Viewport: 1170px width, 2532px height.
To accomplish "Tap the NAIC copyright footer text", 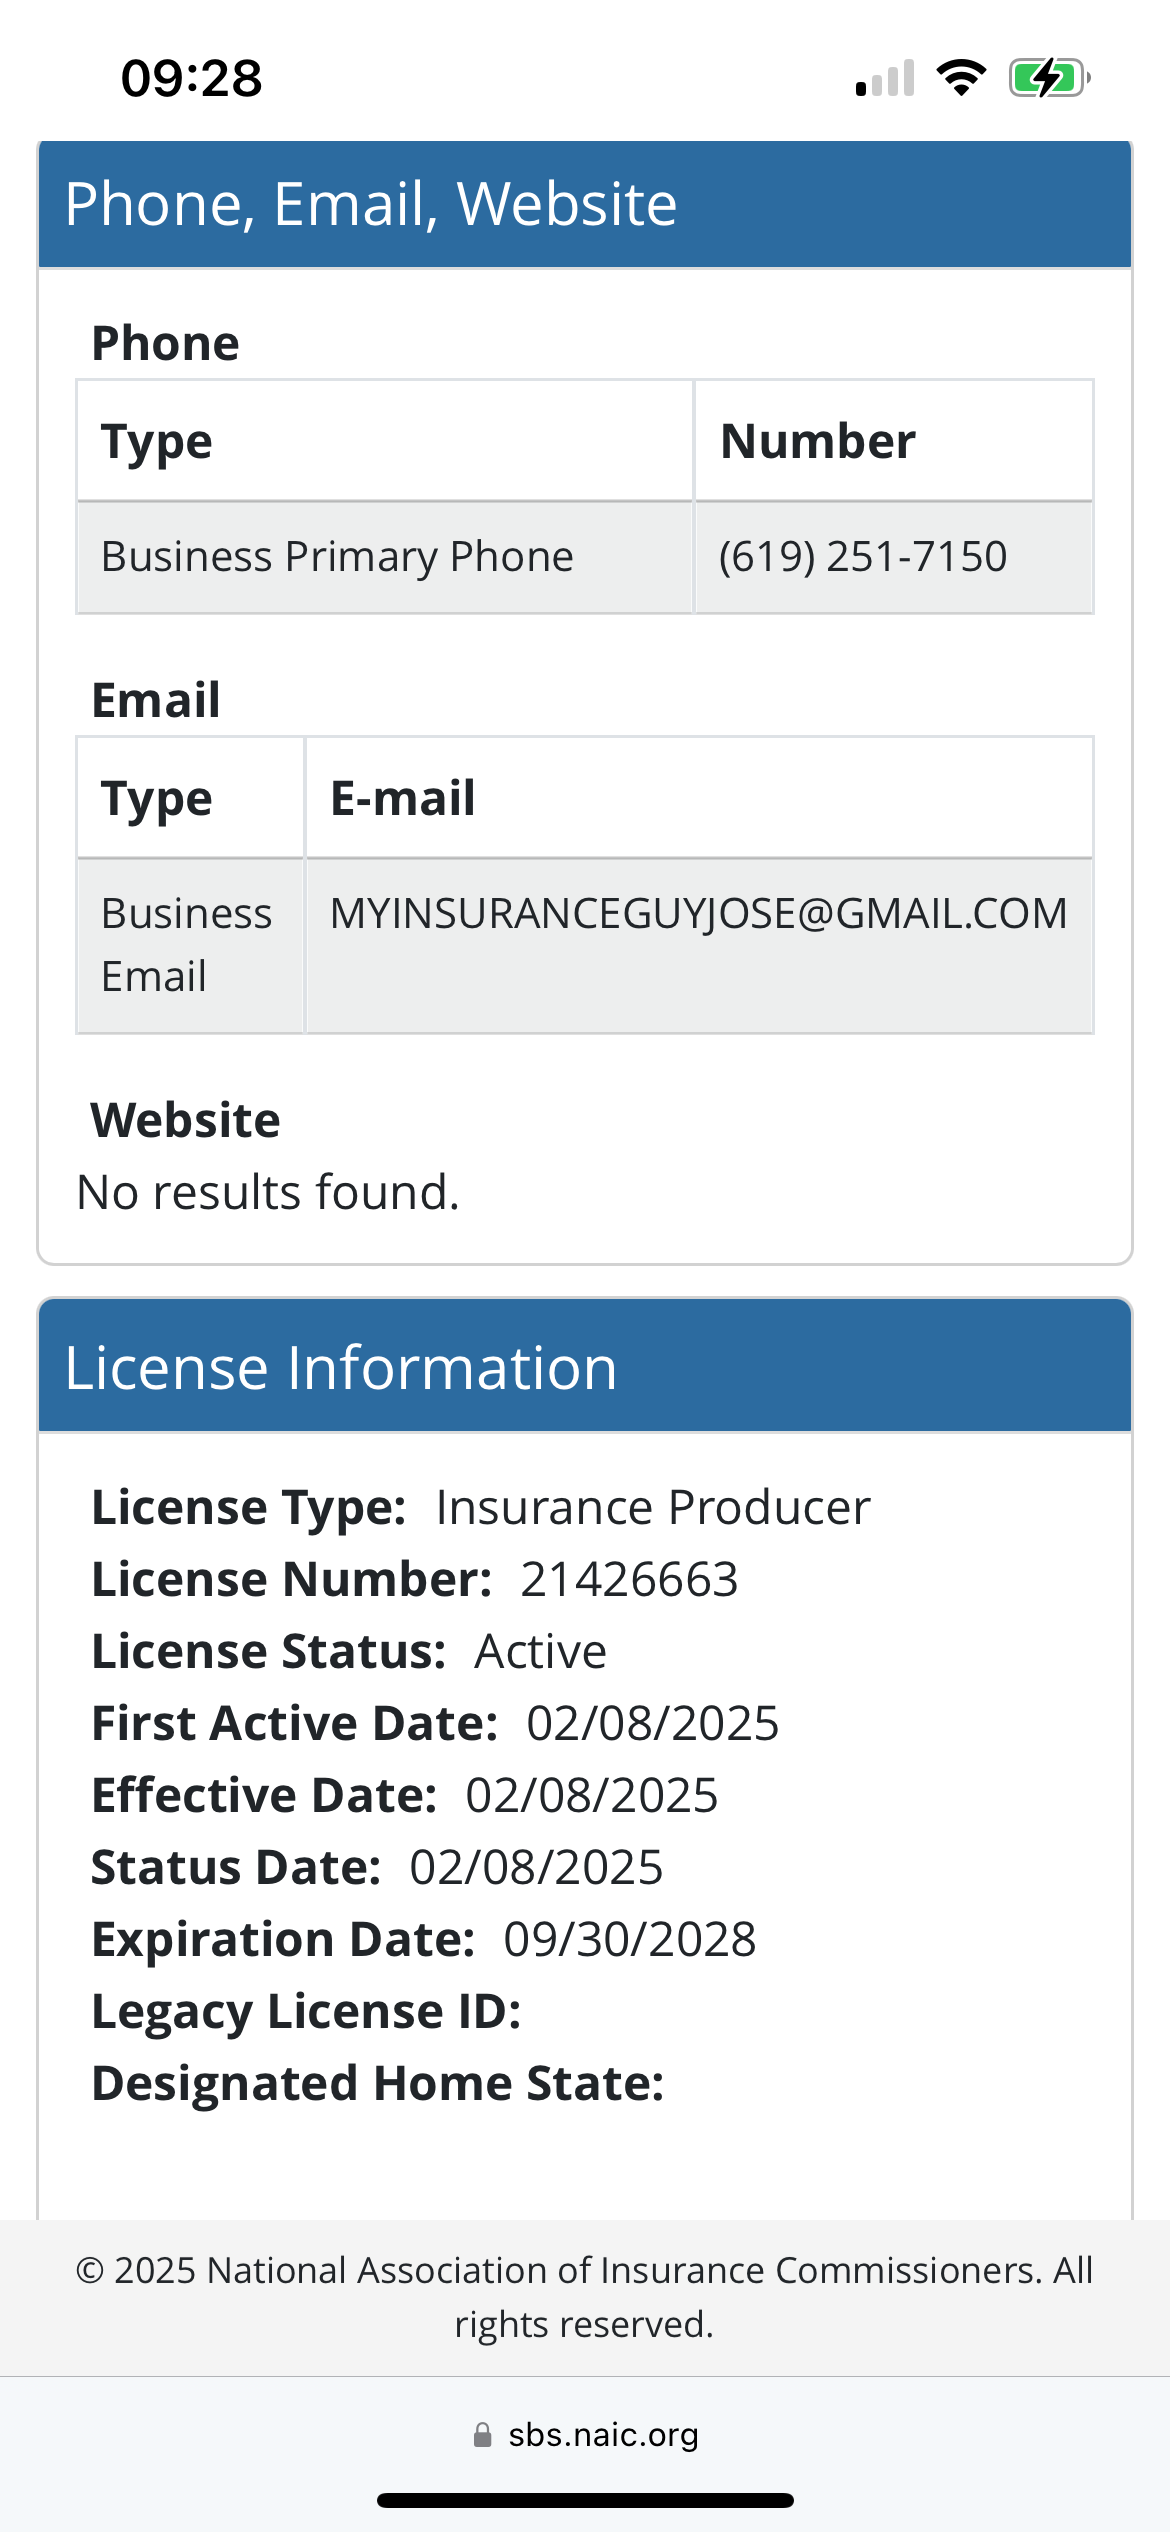I will coord(584,2297).
